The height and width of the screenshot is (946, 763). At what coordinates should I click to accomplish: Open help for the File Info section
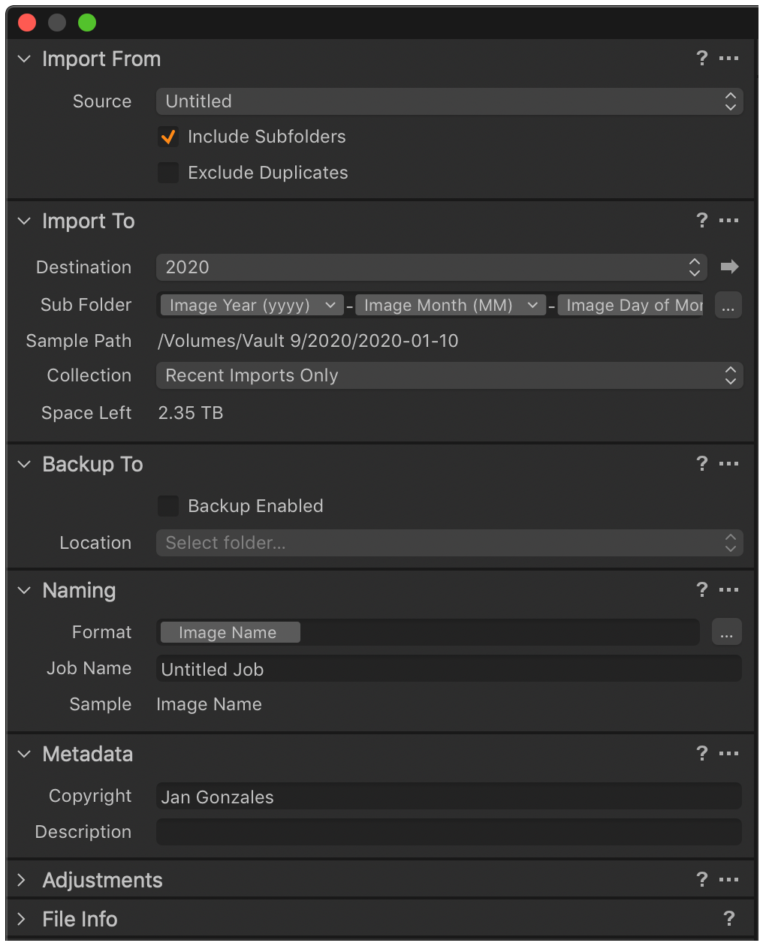click(x=729, y=918)
